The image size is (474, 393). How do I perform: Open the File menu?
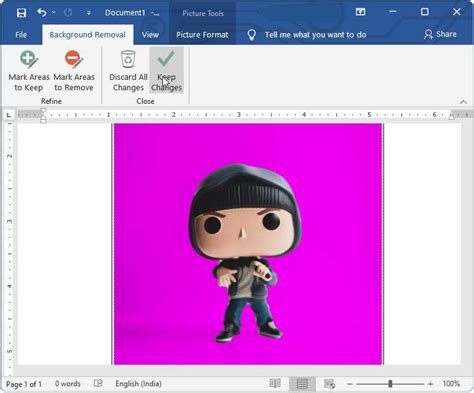click(x=21, y=35)
